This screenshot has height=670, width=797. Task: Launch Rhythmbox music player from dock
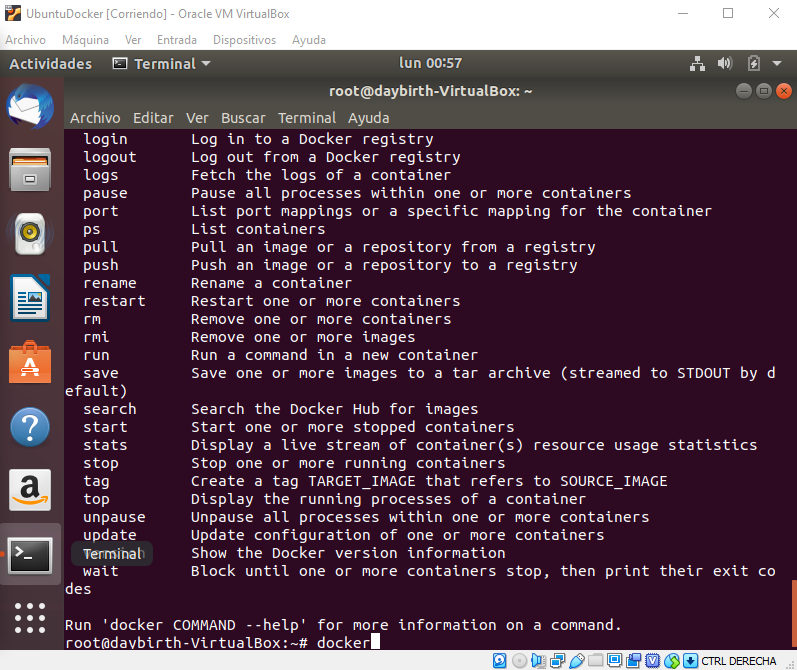pos(31,233)
